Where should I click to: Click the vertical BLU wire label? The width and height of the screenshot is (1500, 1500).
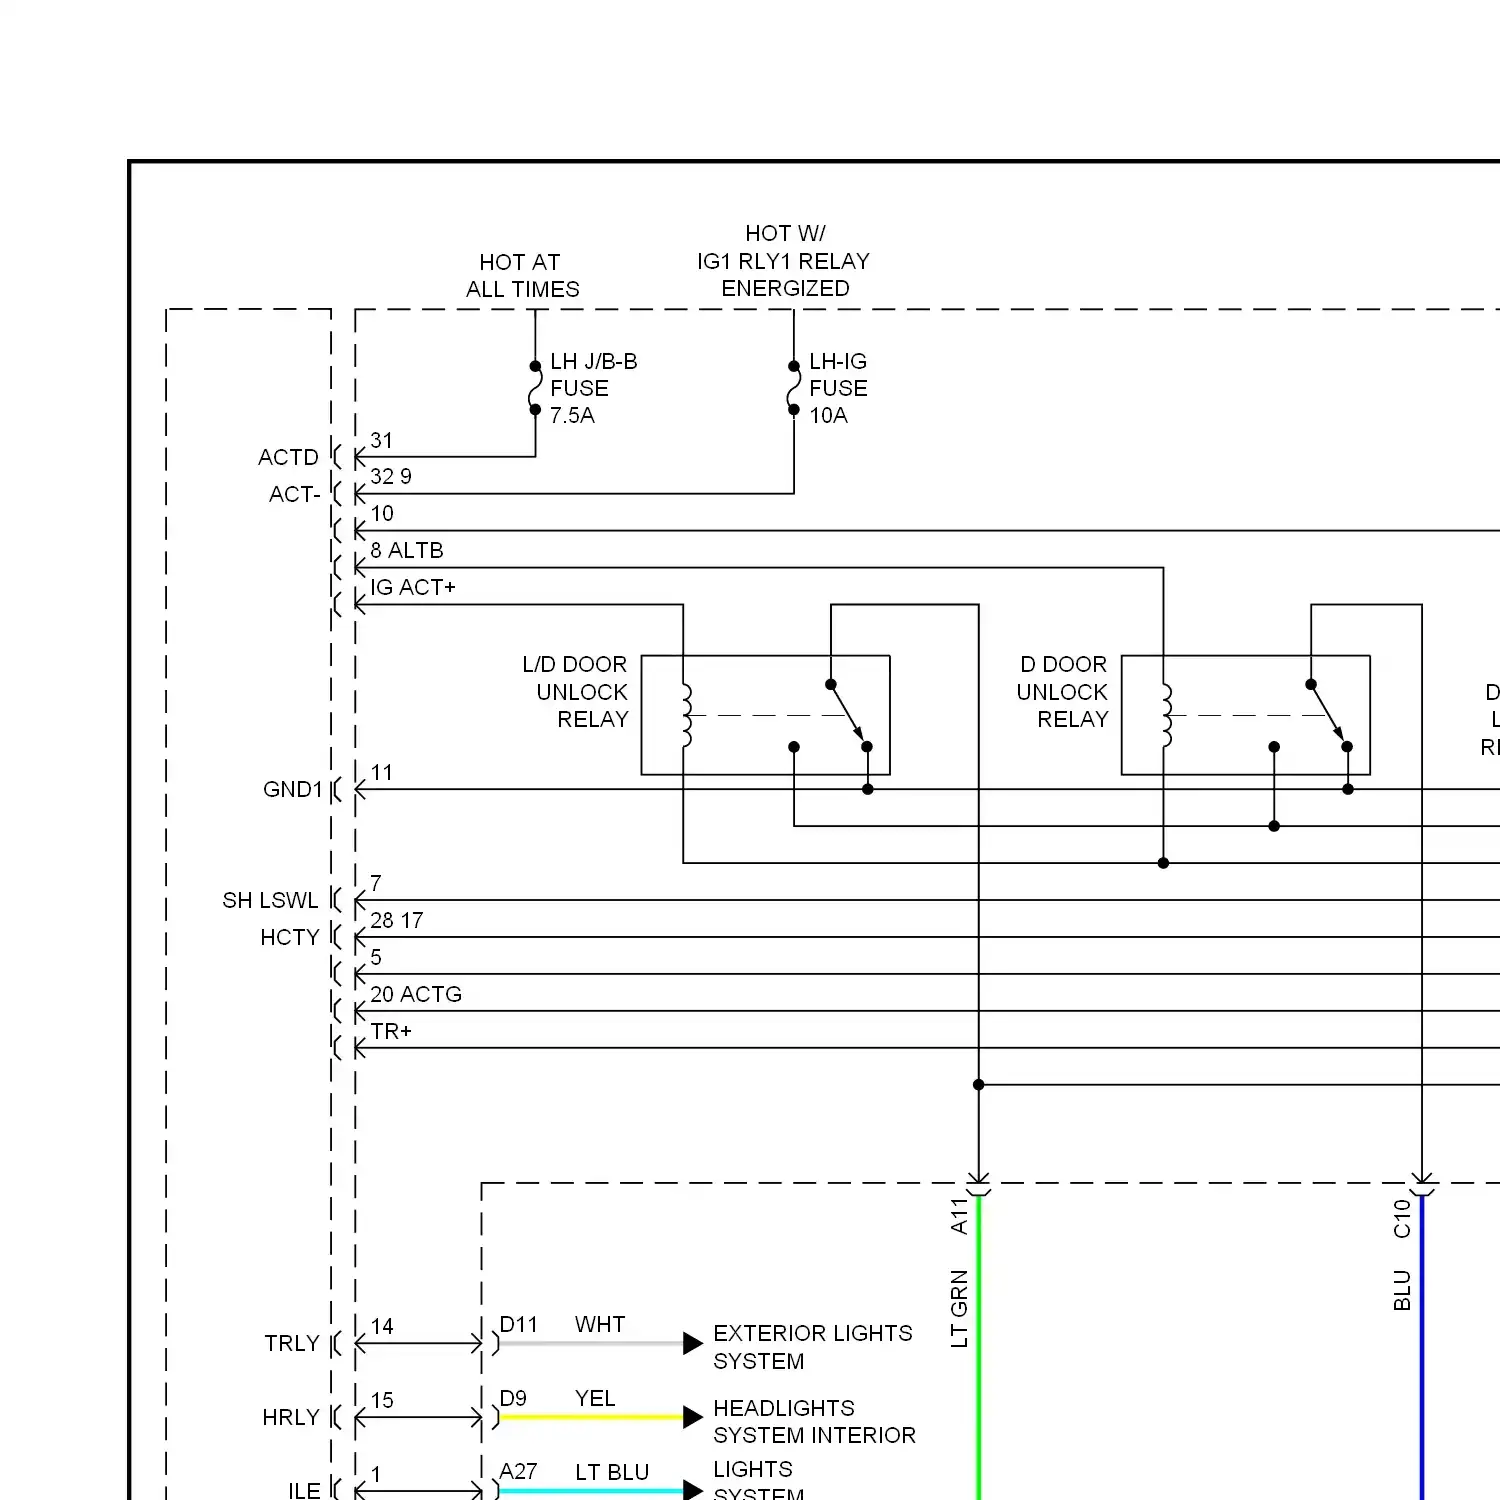click(1402, 1290)
